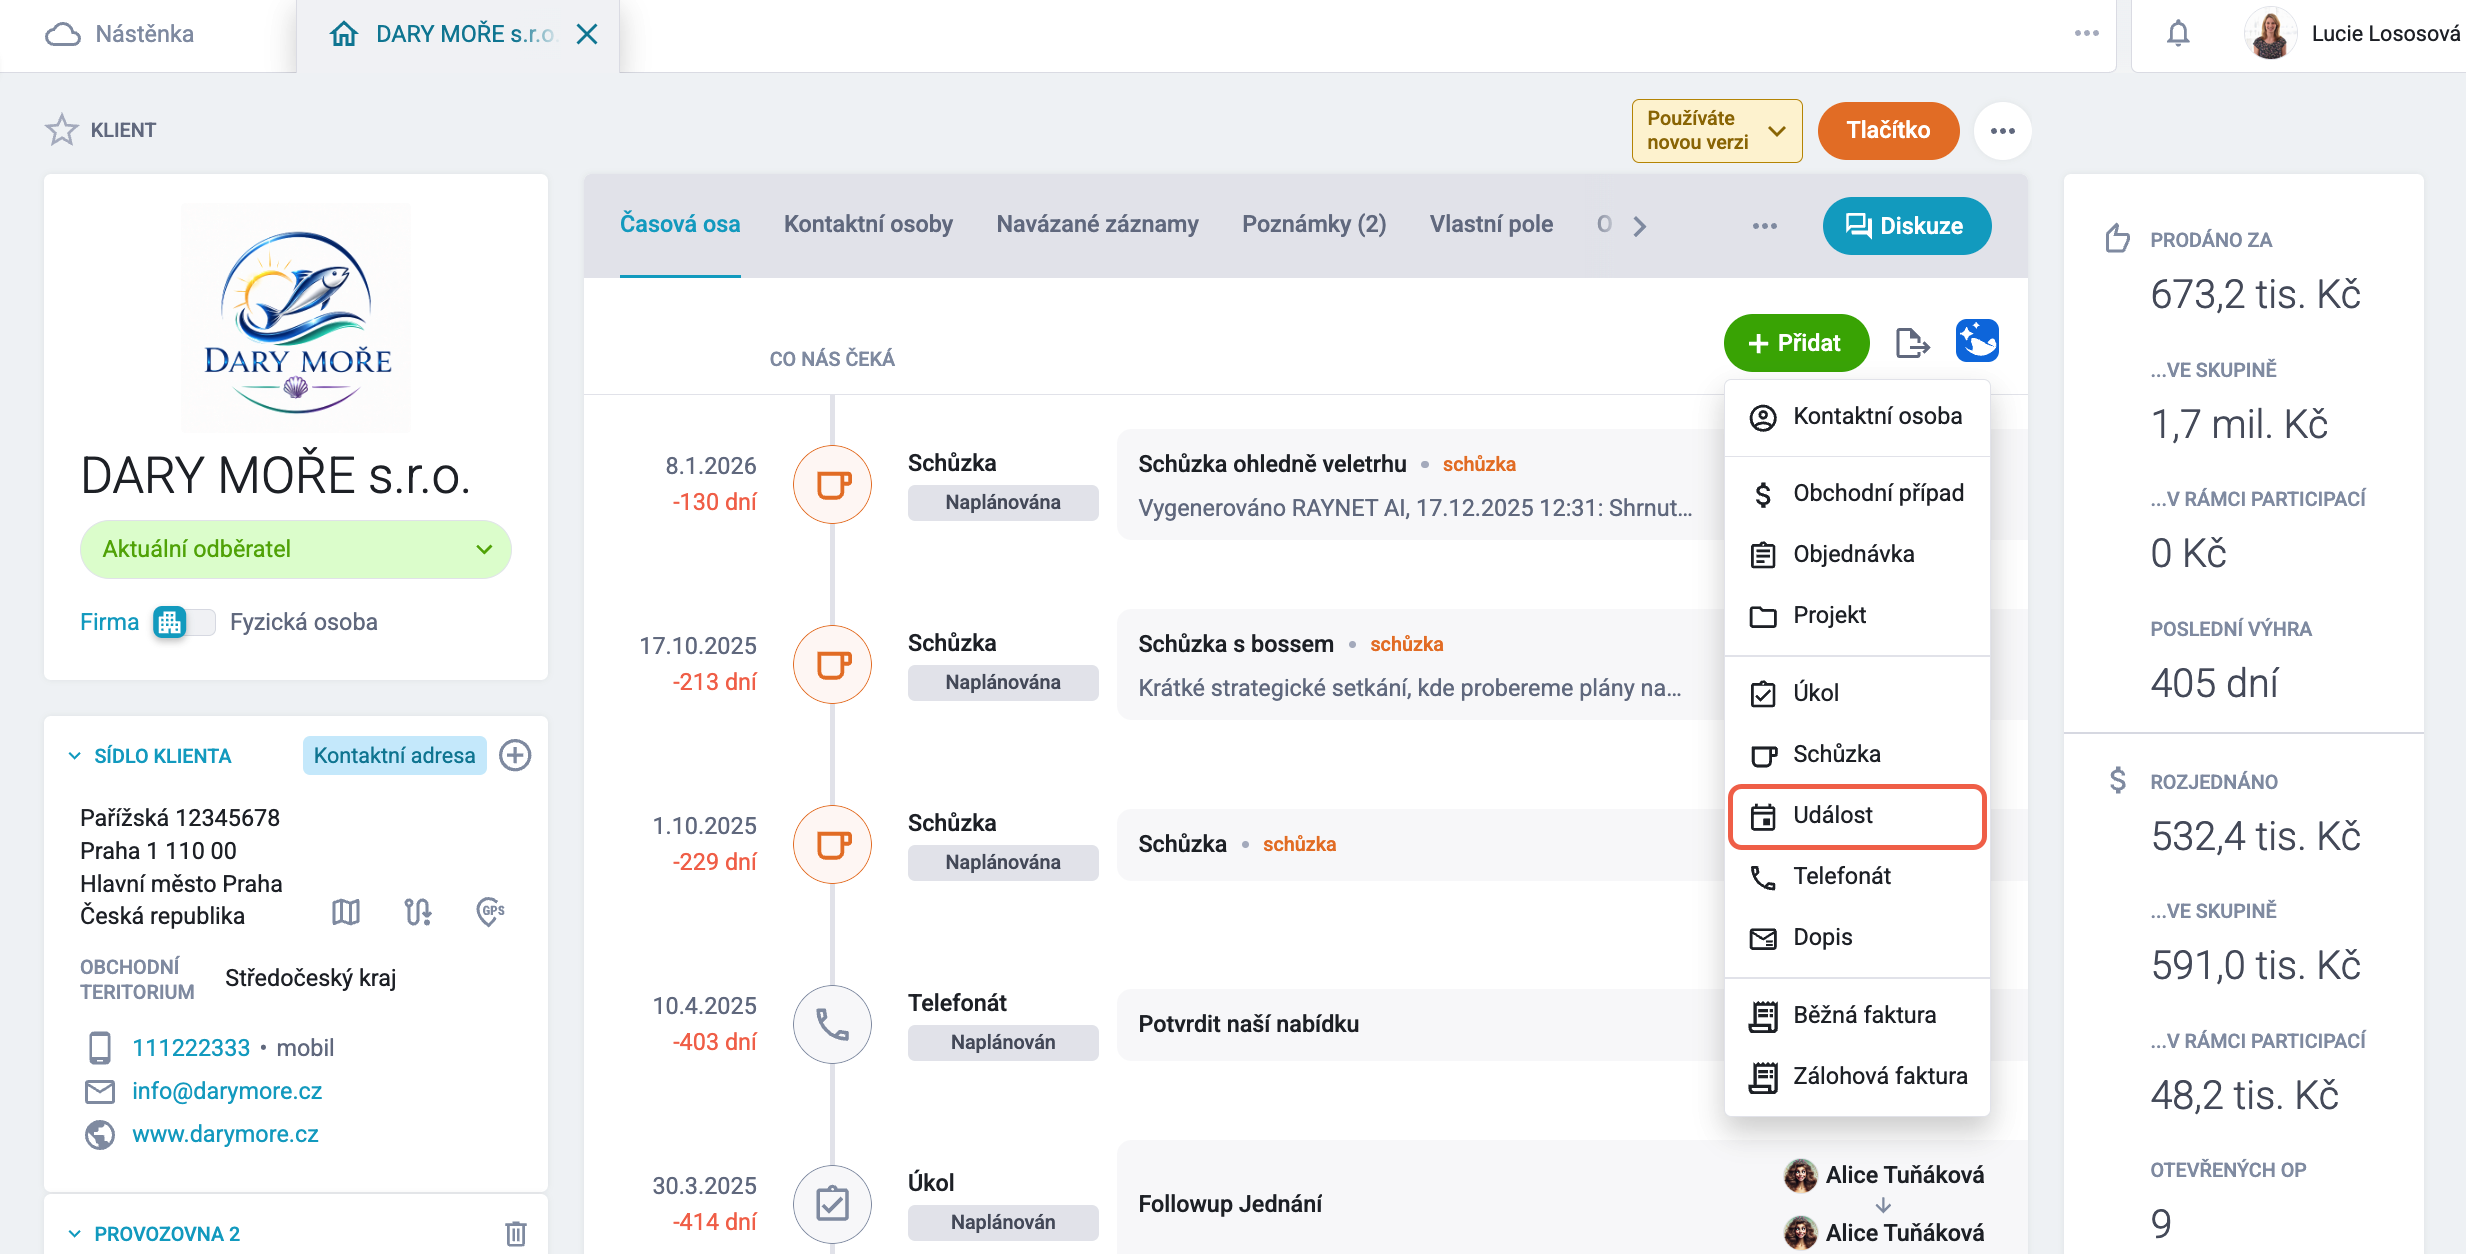Open route planning icon for address
2466x1254 pixels.
click(418, 911)
